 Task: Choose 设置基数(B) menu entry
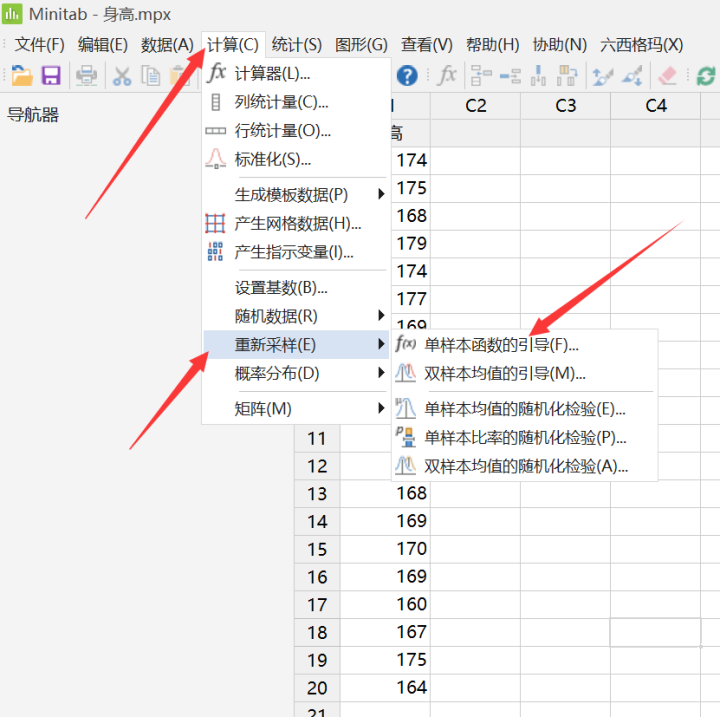click(296, 288)
